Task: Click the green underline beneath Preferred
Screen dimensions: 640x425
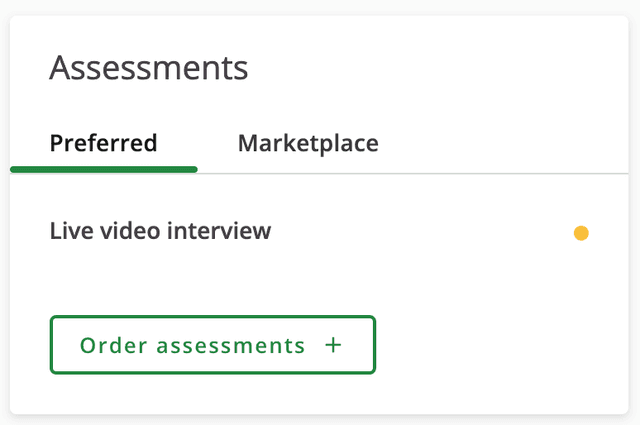Action: [103, 169]
